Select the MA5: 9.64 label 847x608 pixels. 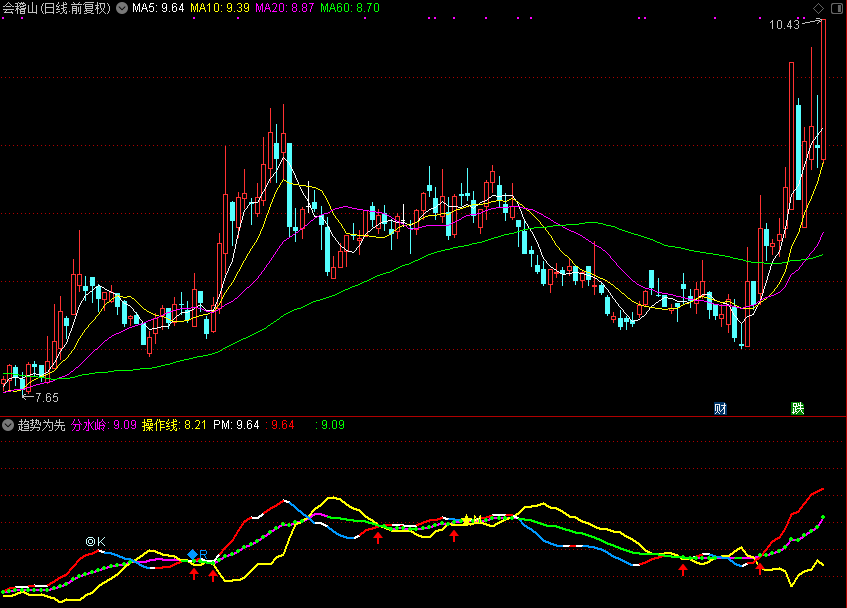coord(158,8)
